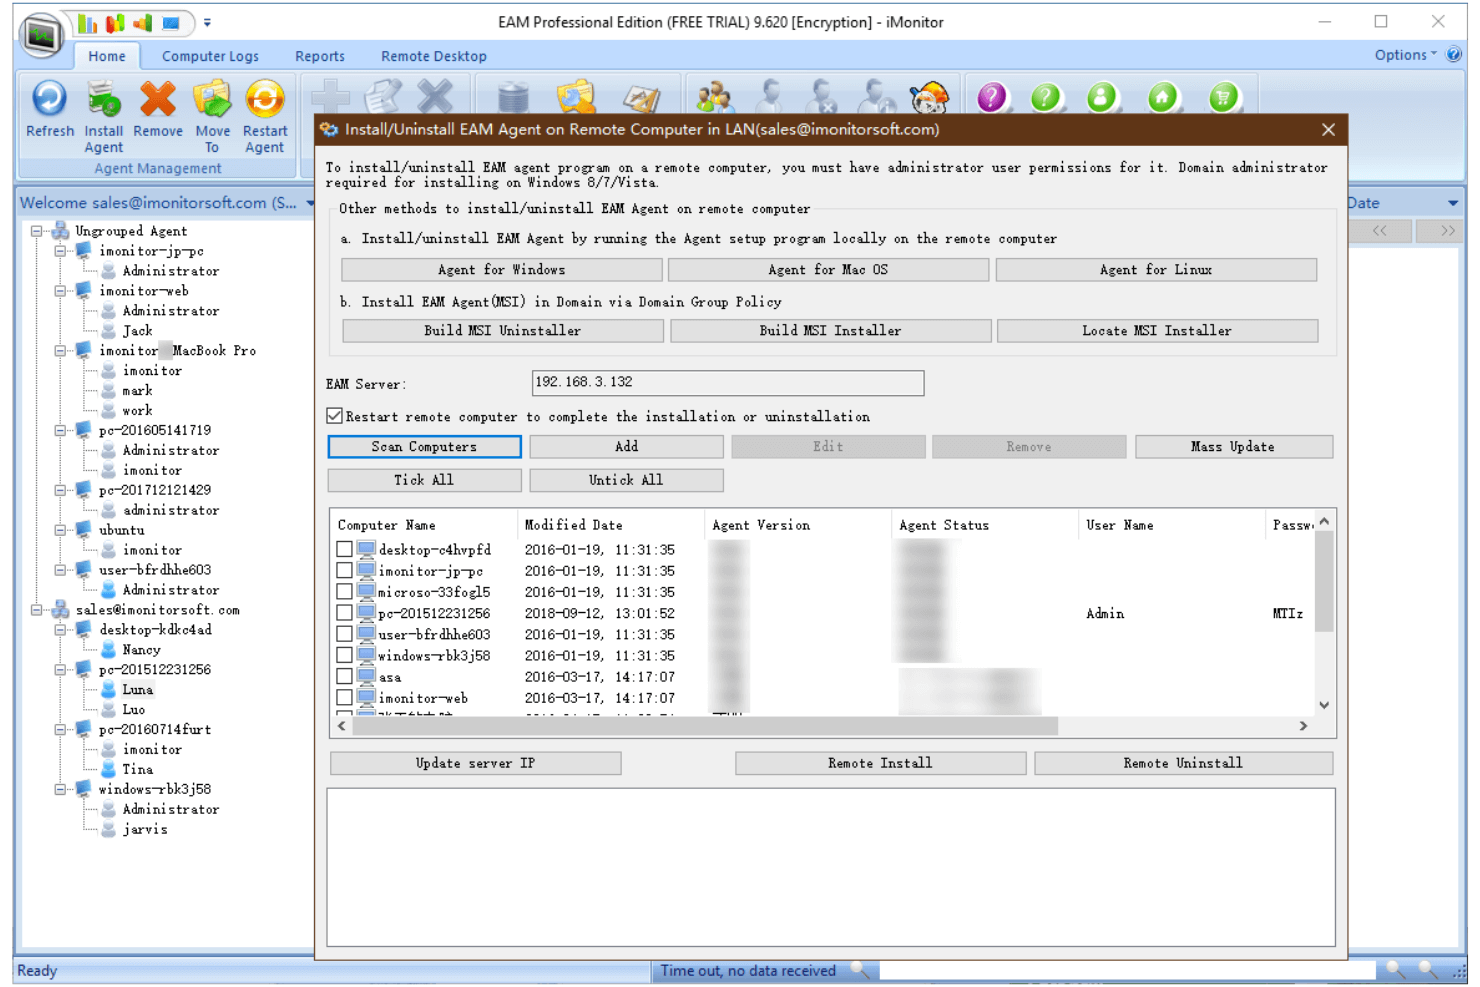Screen dimensions: 1480x987
Task: Click the Install Agent icon
Action: 103,100
